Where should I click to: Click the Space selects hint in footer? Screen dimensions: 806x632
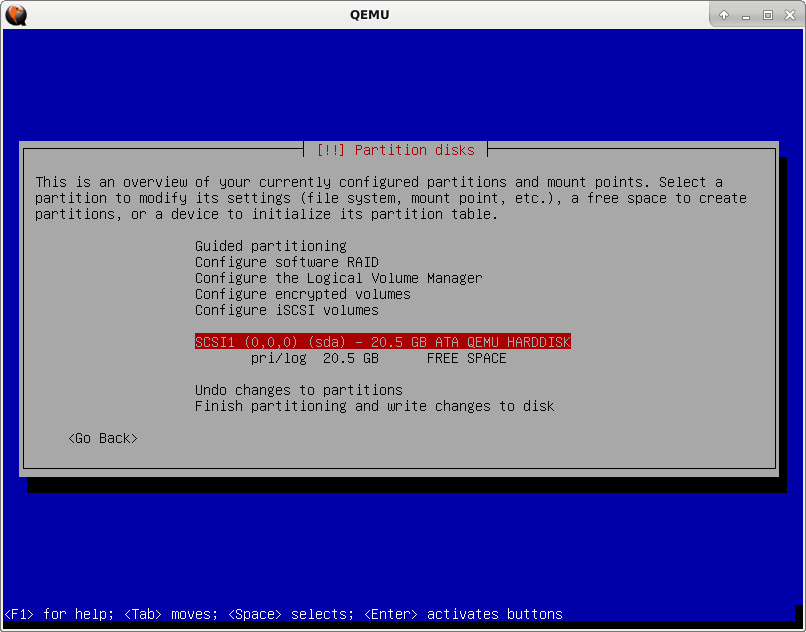291,614
